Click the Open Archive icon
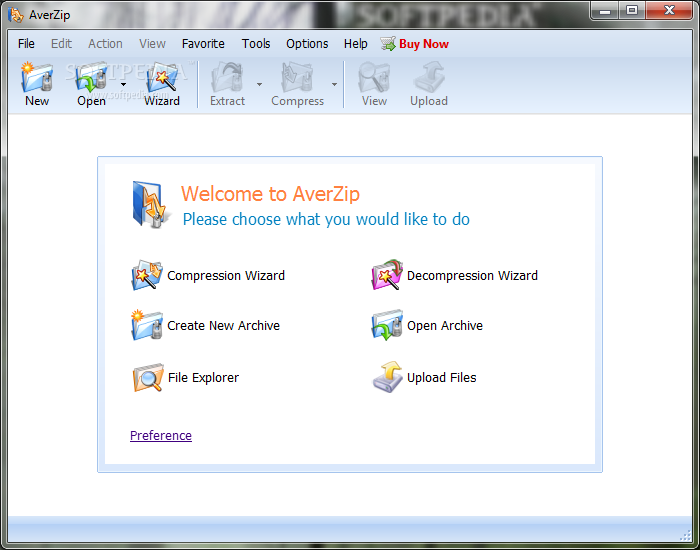Viewport: 700px width, 550px height. coord(387,325)
